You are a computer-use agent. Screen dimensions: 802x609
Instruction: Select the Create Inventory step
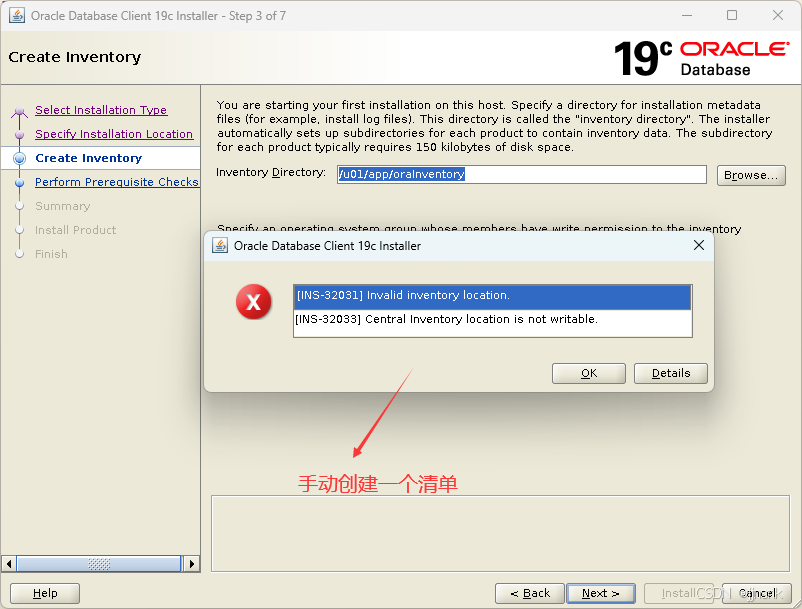88,158
